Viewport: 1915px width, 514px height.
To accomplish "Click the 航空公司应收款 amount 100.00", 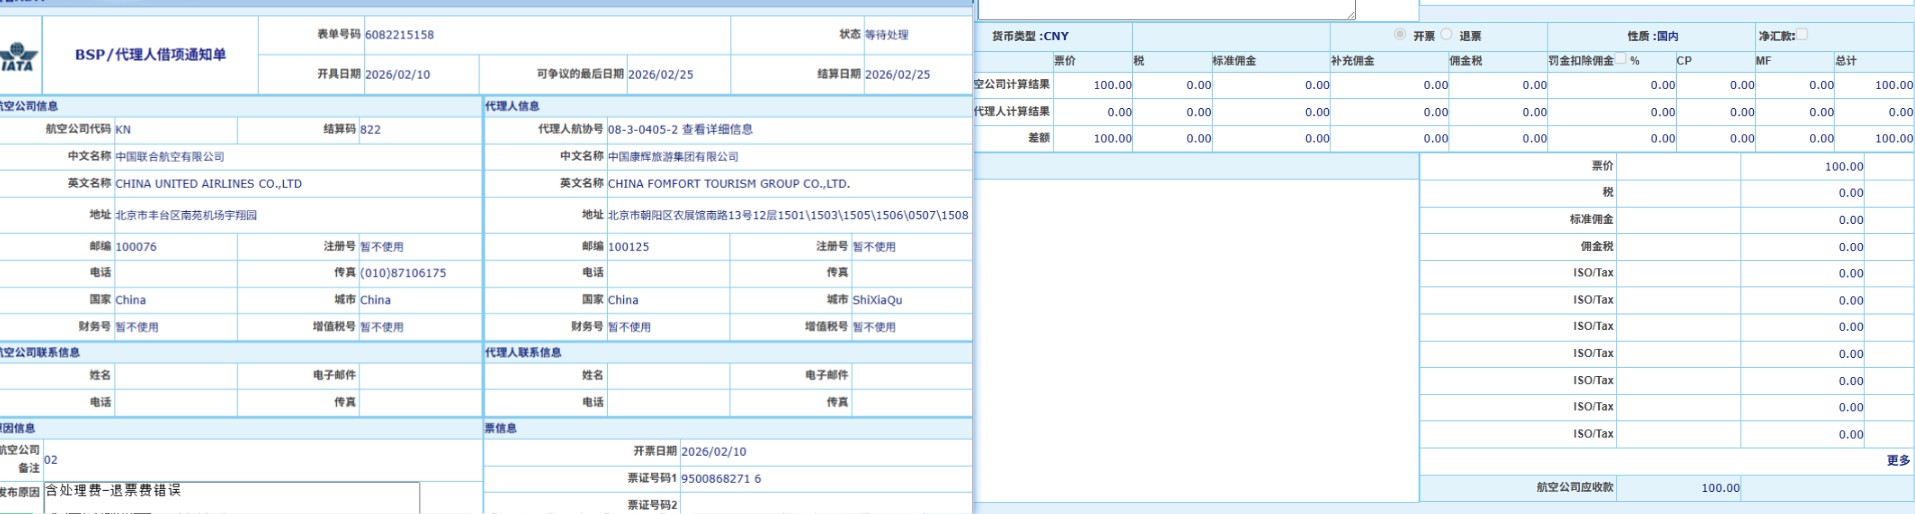I will click(1720, 488).
